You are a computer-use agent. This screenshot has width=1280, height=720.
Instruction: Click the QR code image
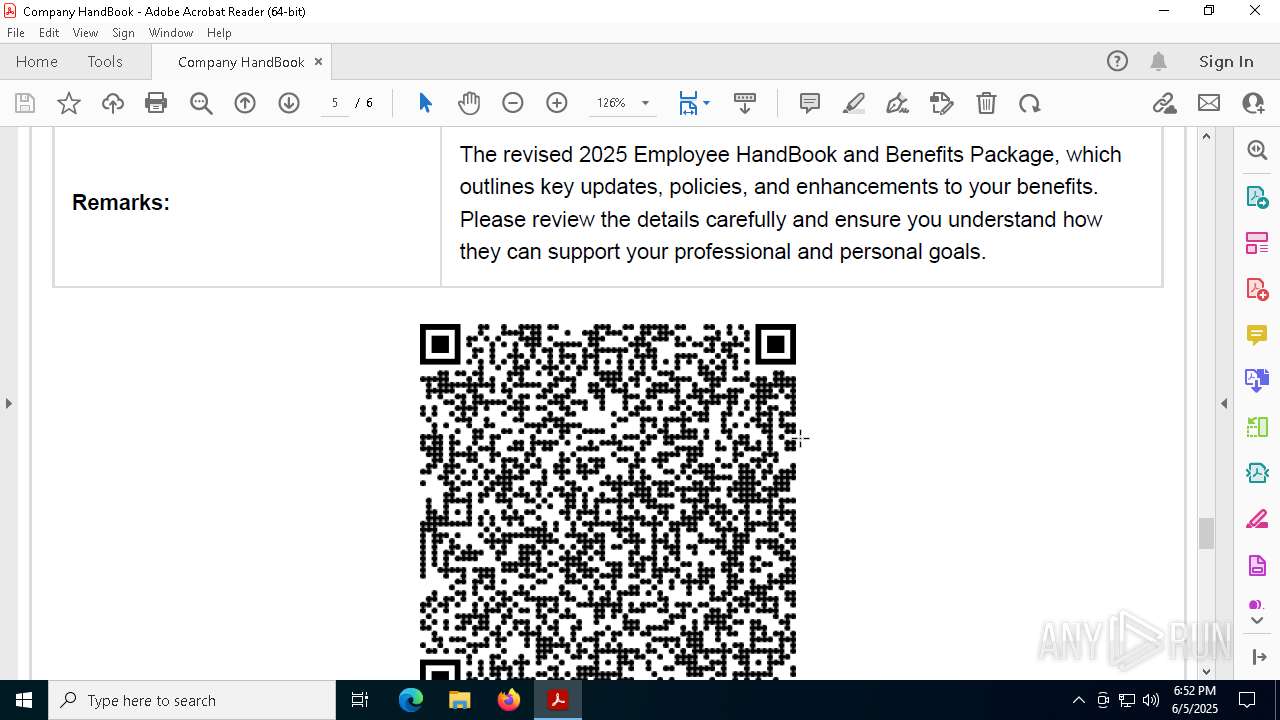[x=608, y=501]
